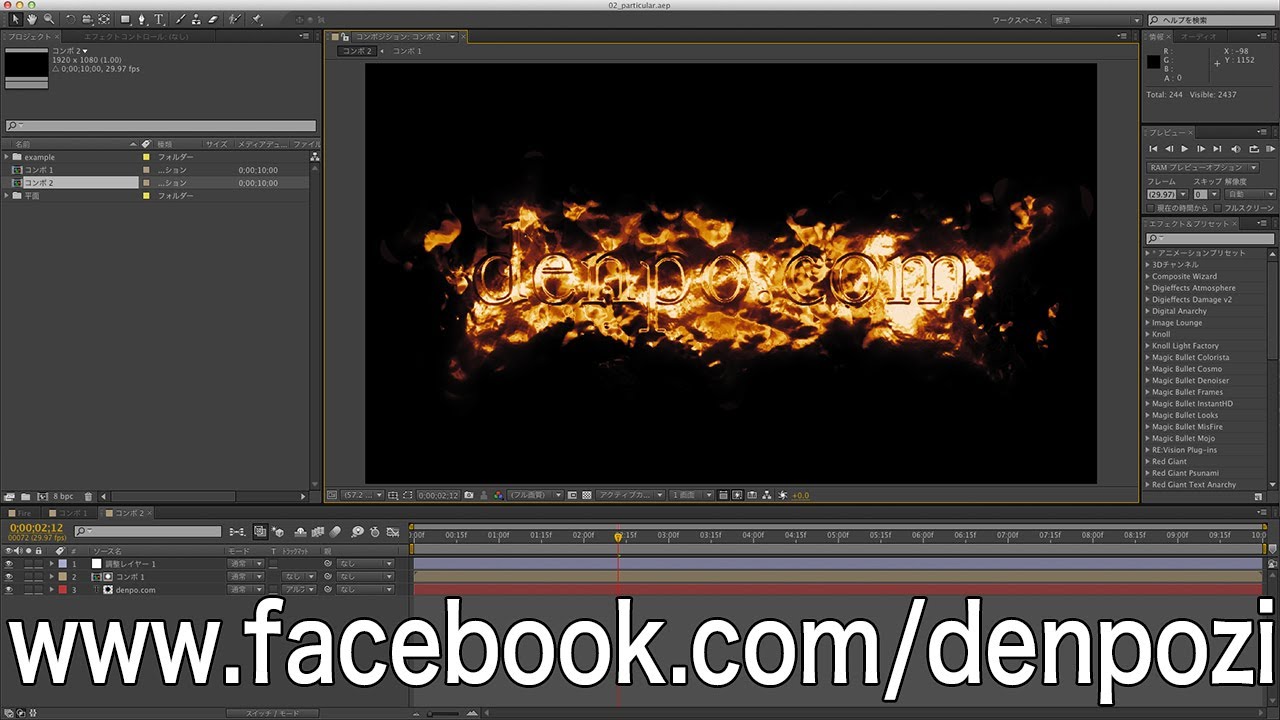Image resolution: width=1280 pixels, height=720 pixels.
Task: Open the comp mini-flowchart icon in timeline
Action: point(237,532)
